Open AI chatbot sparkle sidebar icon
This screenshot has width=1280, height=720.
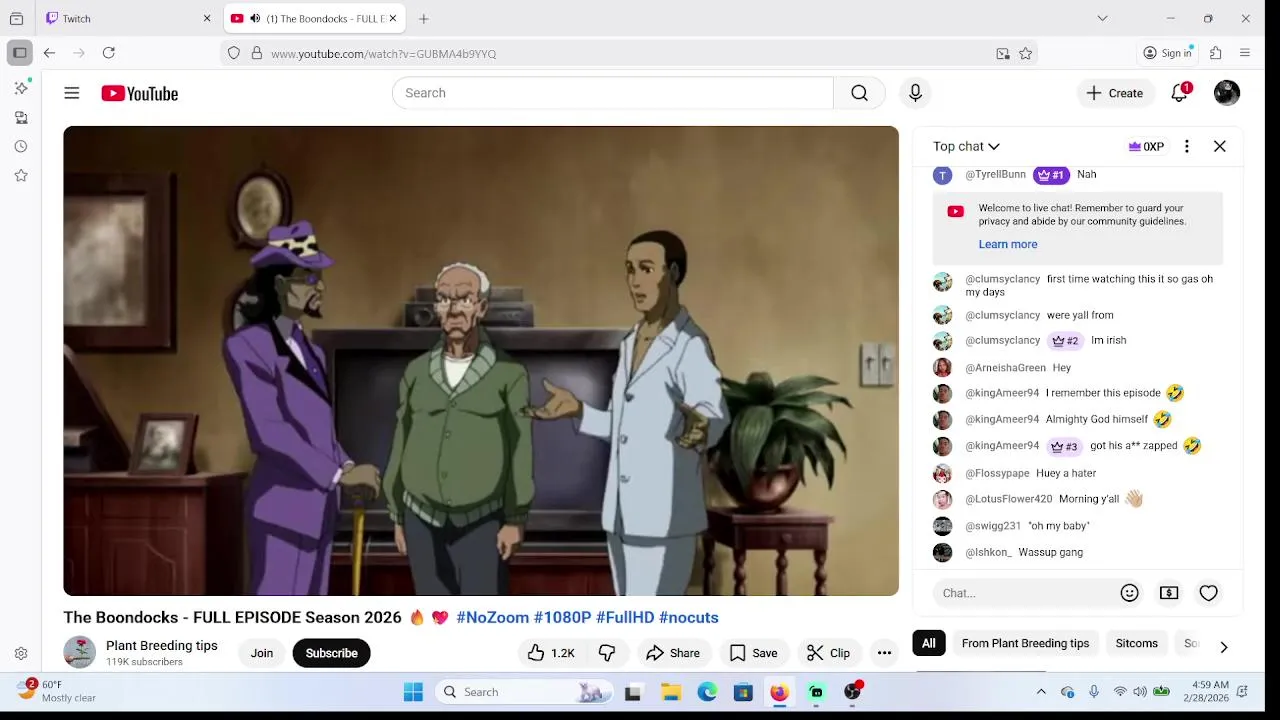pos(21,88)
